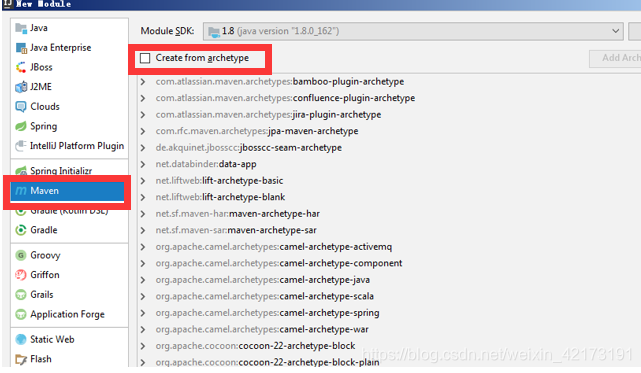Choose the Grails icon

pos(21,294)
